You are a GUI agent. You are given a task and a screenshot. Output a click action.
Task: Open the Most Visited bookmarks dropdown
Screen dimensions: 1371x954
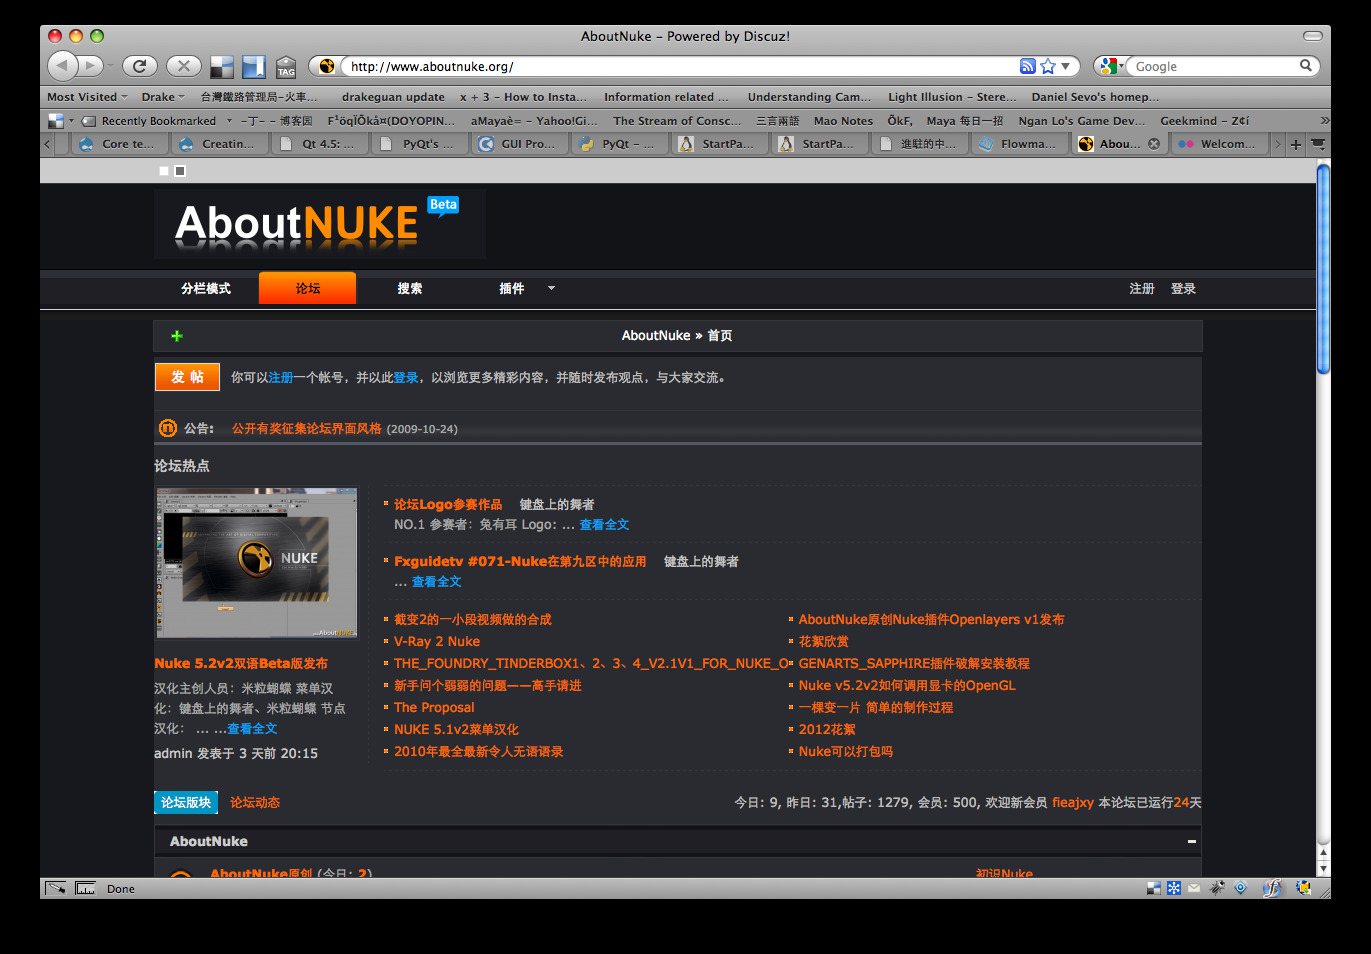pyautogui.click(x=87, y=97)
